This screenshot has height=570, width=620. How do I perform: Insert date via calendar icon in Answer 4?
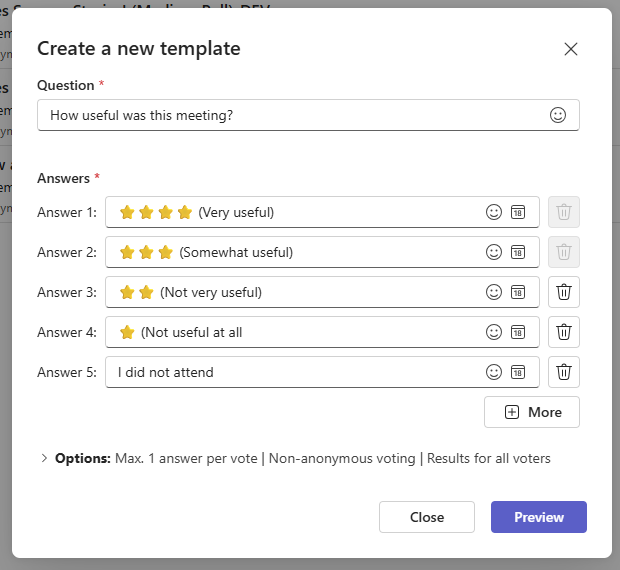point(518,332)
